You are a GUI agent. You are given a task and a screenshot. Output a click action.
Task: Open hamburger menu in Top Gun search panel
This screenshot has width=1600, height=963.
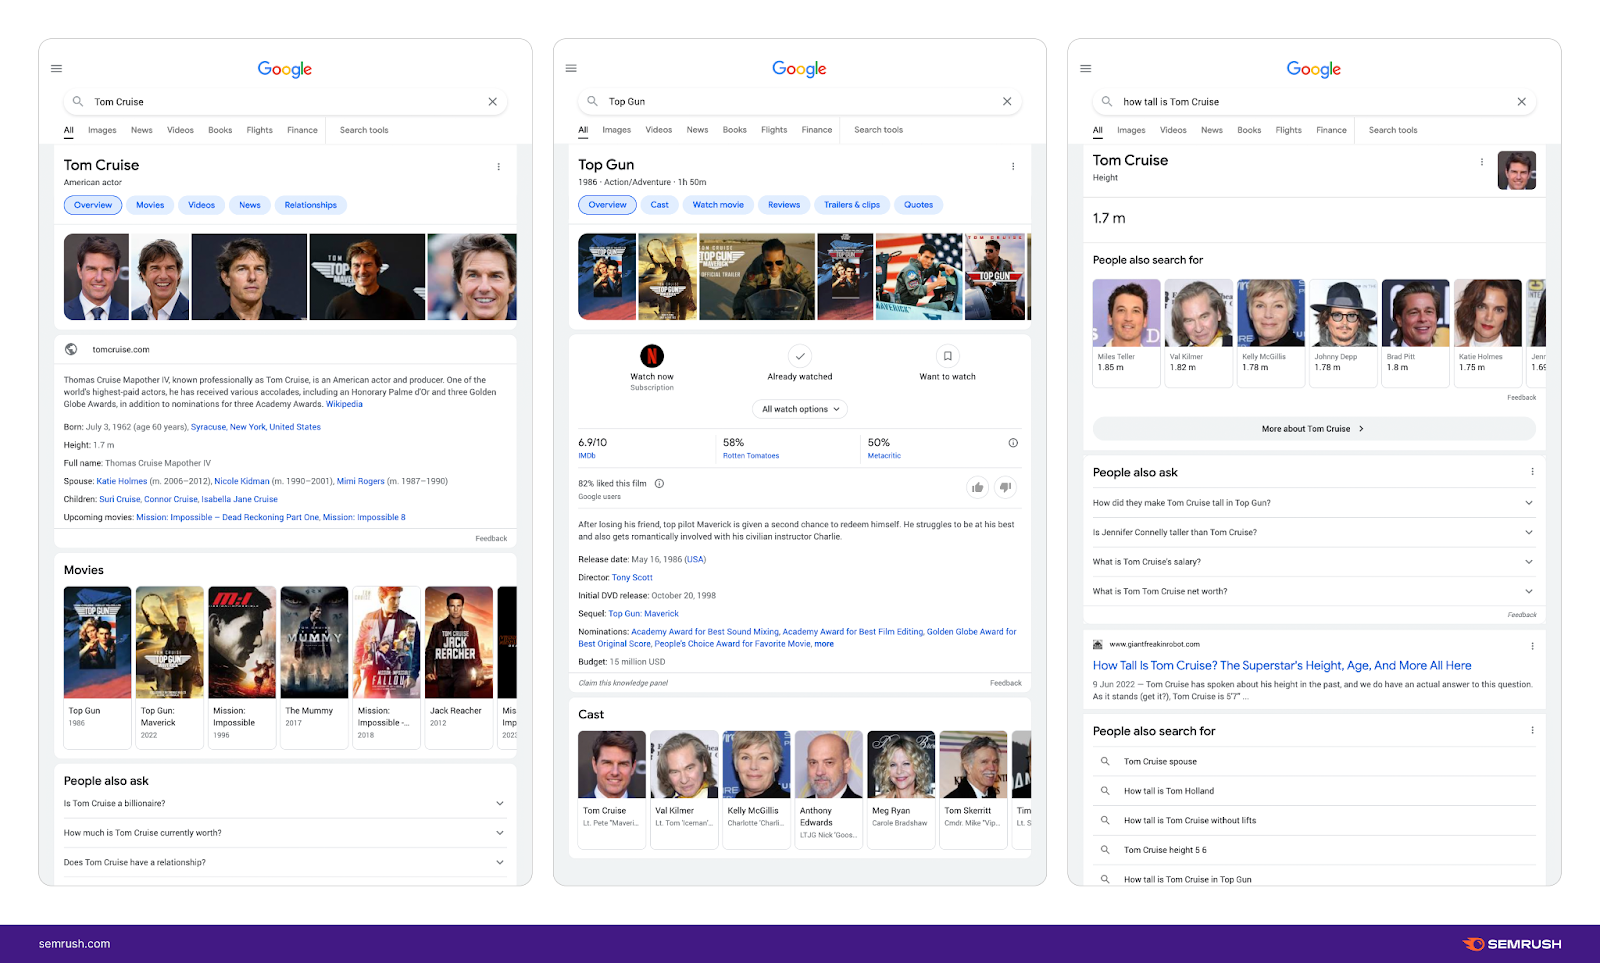coord(571,69)
